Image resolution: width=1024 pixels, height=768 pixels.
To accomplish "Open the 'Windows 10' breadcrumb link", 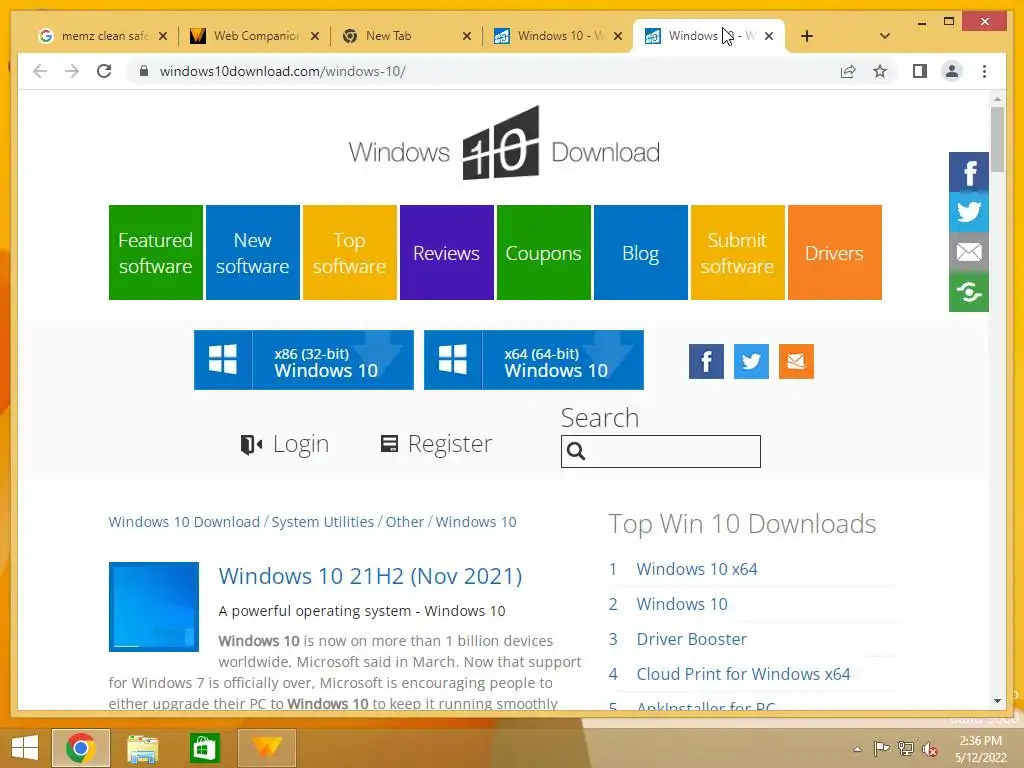I will click(476, 522).
